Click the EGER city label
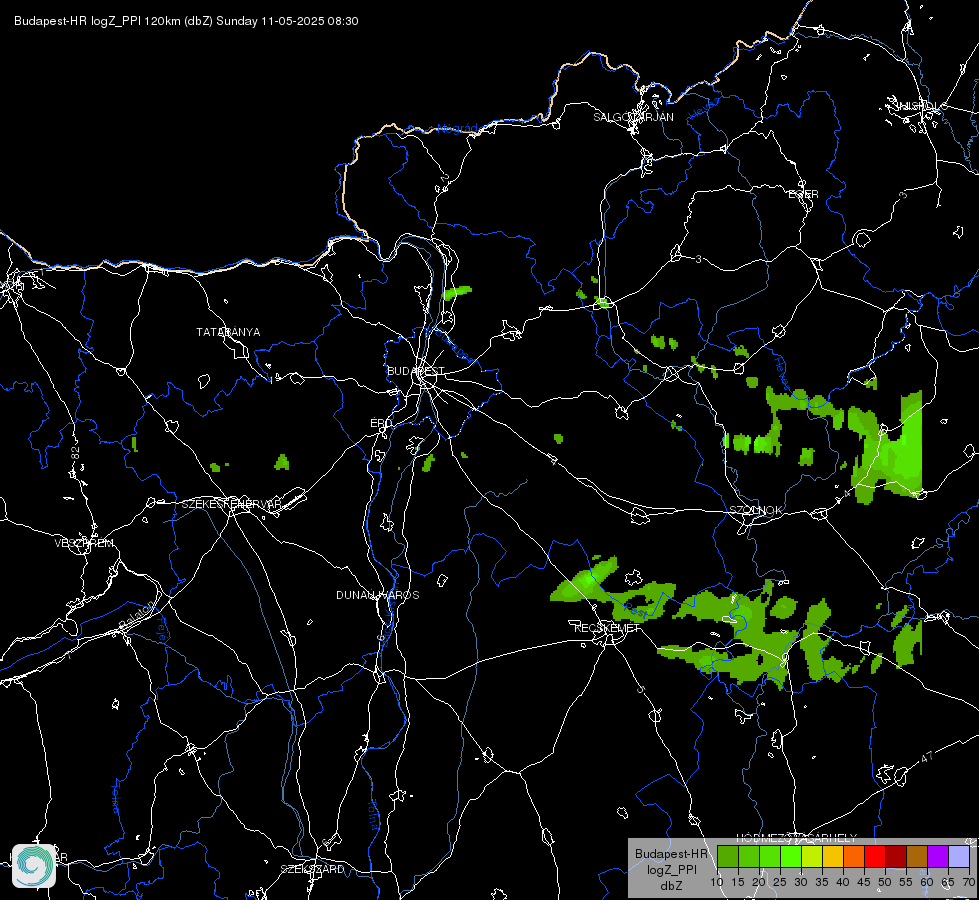The height and width of the screenshot is (900, 979). 804,194
